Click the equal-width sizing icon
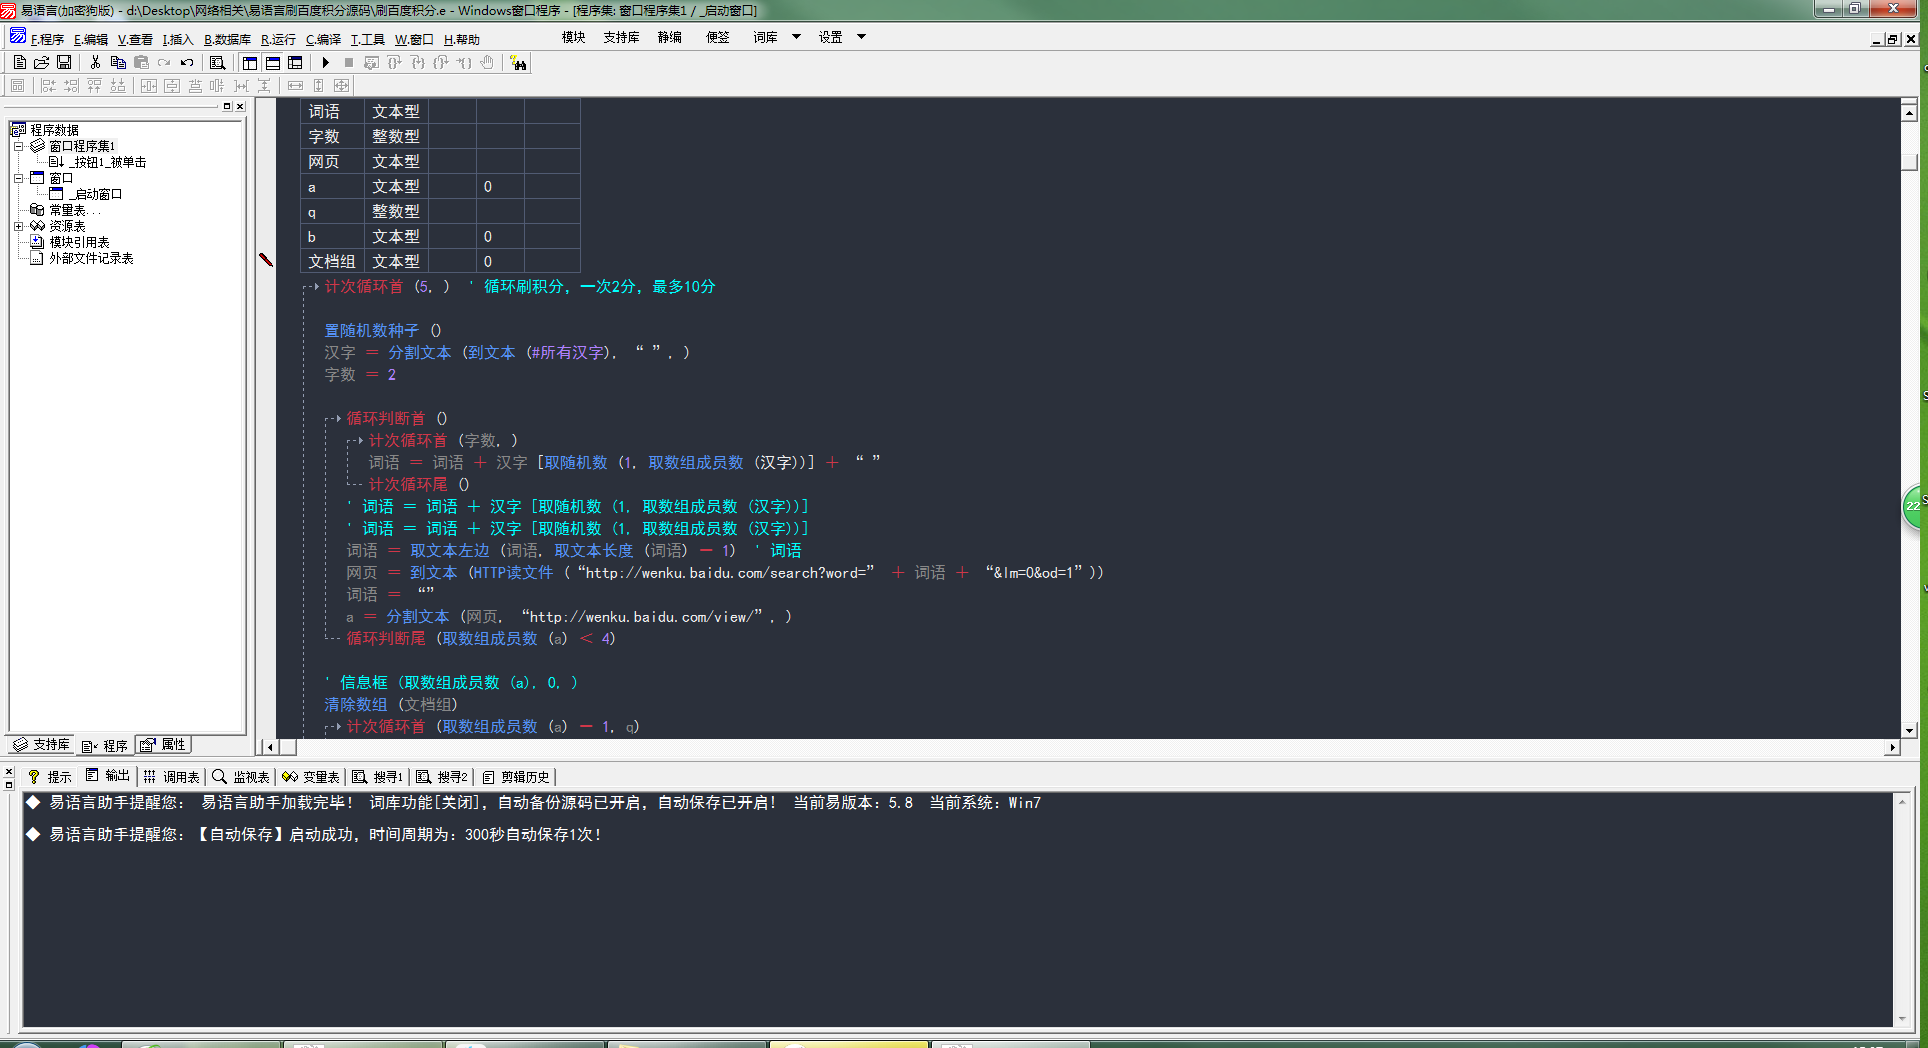The width and height of the screenshot is (1928, 1048). (x=295, y=85)
